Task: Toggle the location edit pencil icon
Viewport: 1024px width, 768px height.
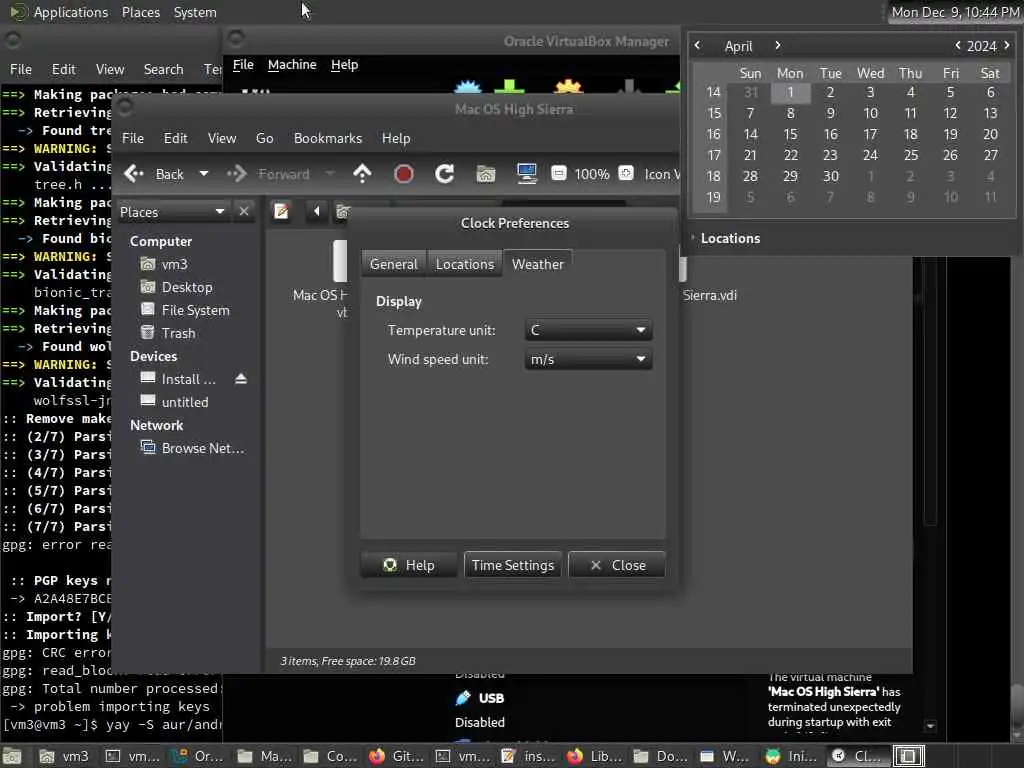Action: (x=281, y=212)
